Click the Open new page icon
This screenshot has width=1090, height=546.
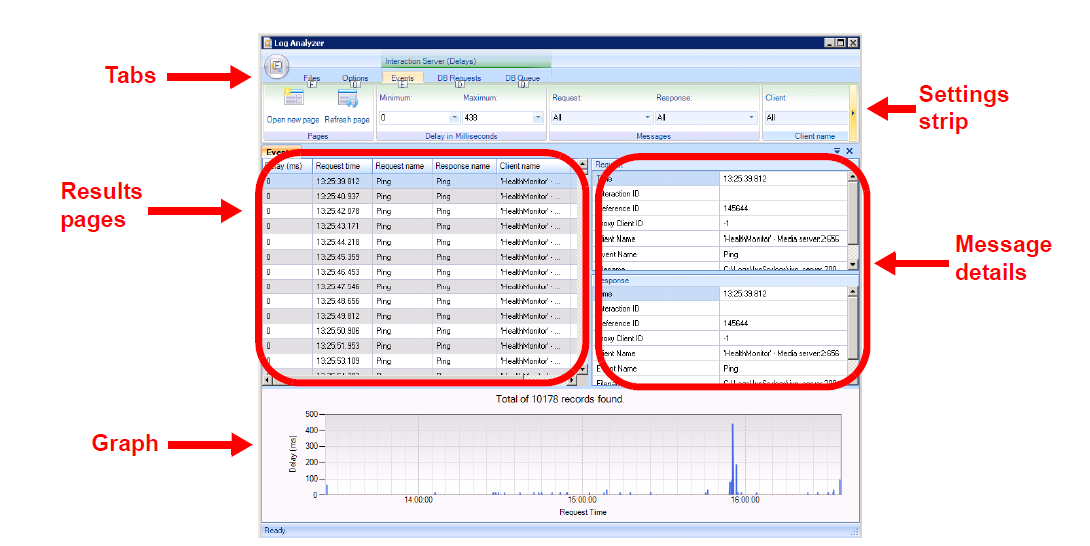[293, 98]
